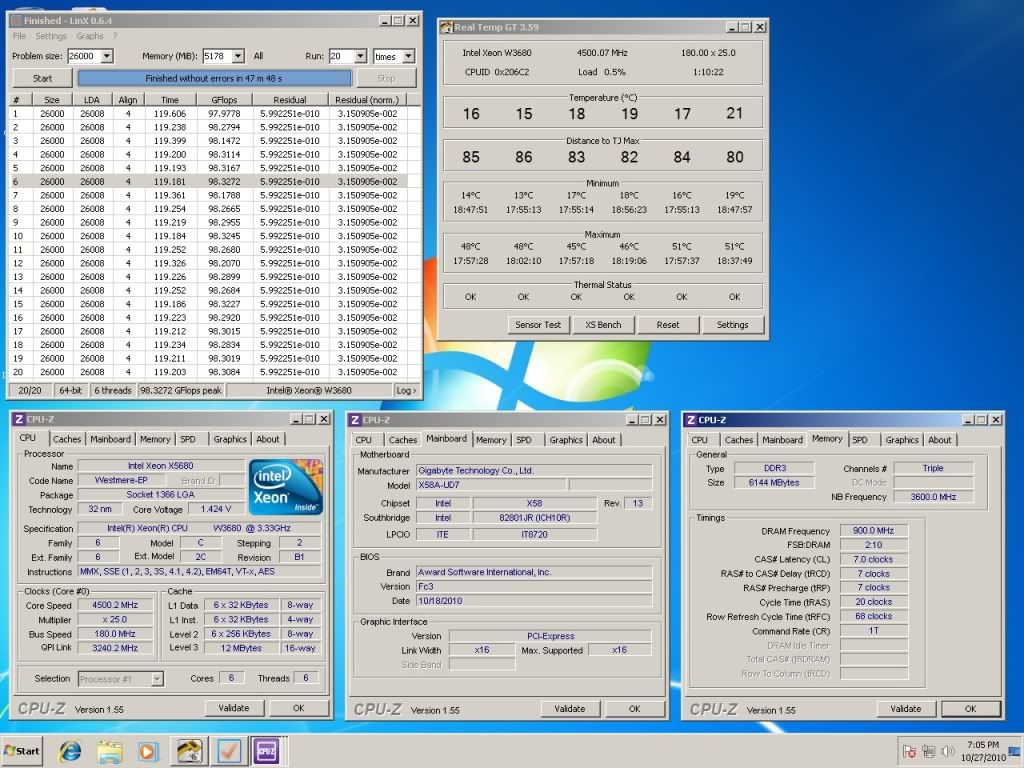Switch to the LinX checkmark taskbar icon

(x=229, y=751)
